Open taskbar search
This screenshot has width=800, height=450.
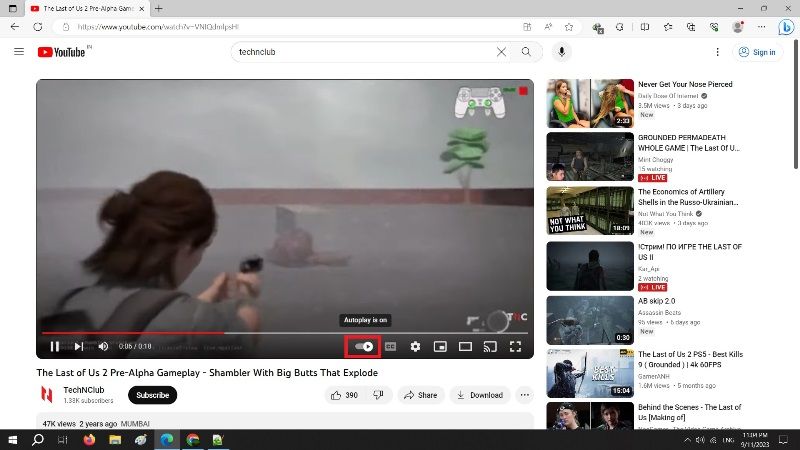tap(38, 440)
